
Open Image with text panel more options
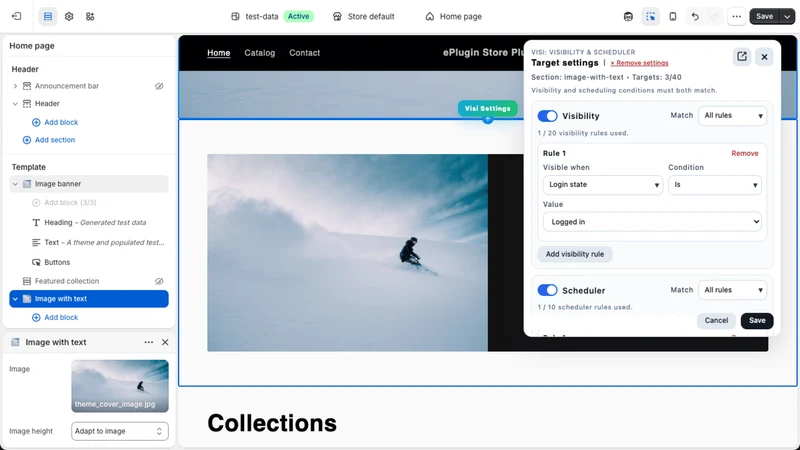pos(148,342)
